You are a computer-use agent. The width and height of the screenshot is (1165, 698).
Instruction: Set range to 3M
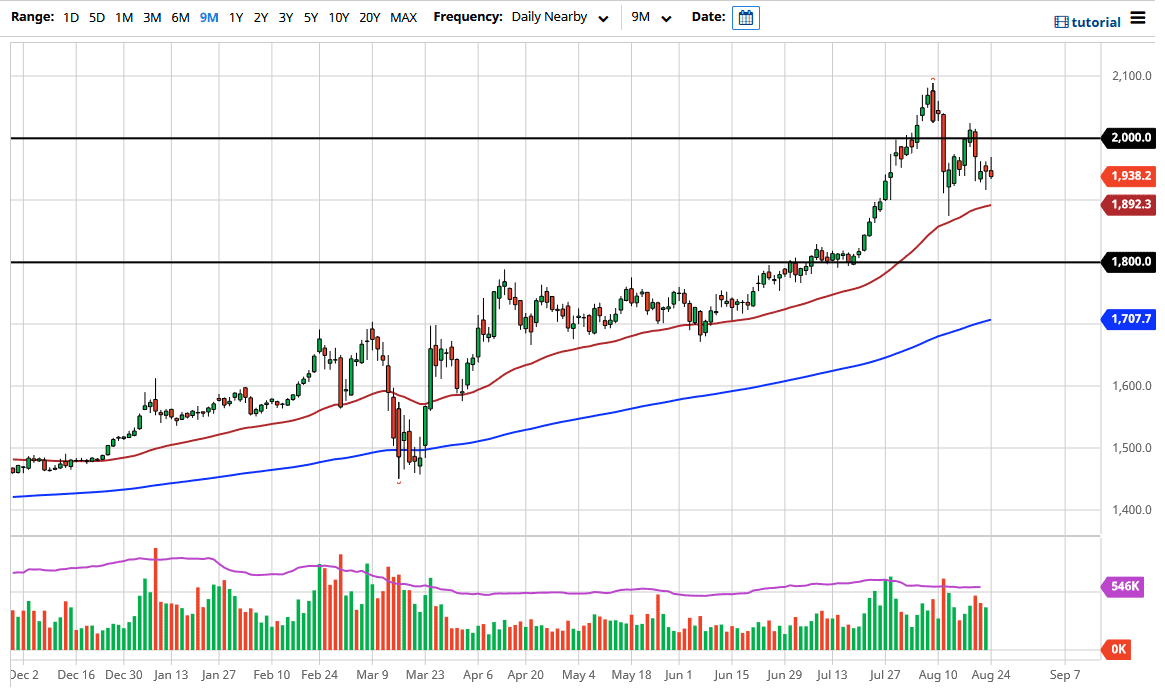(152, 17)
